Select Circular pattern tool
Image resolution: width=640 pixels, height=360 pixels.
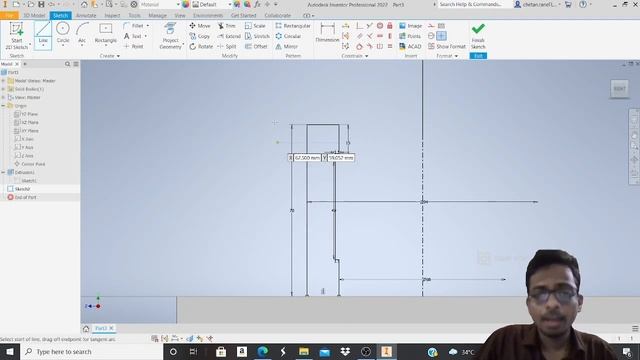[288, 36]
